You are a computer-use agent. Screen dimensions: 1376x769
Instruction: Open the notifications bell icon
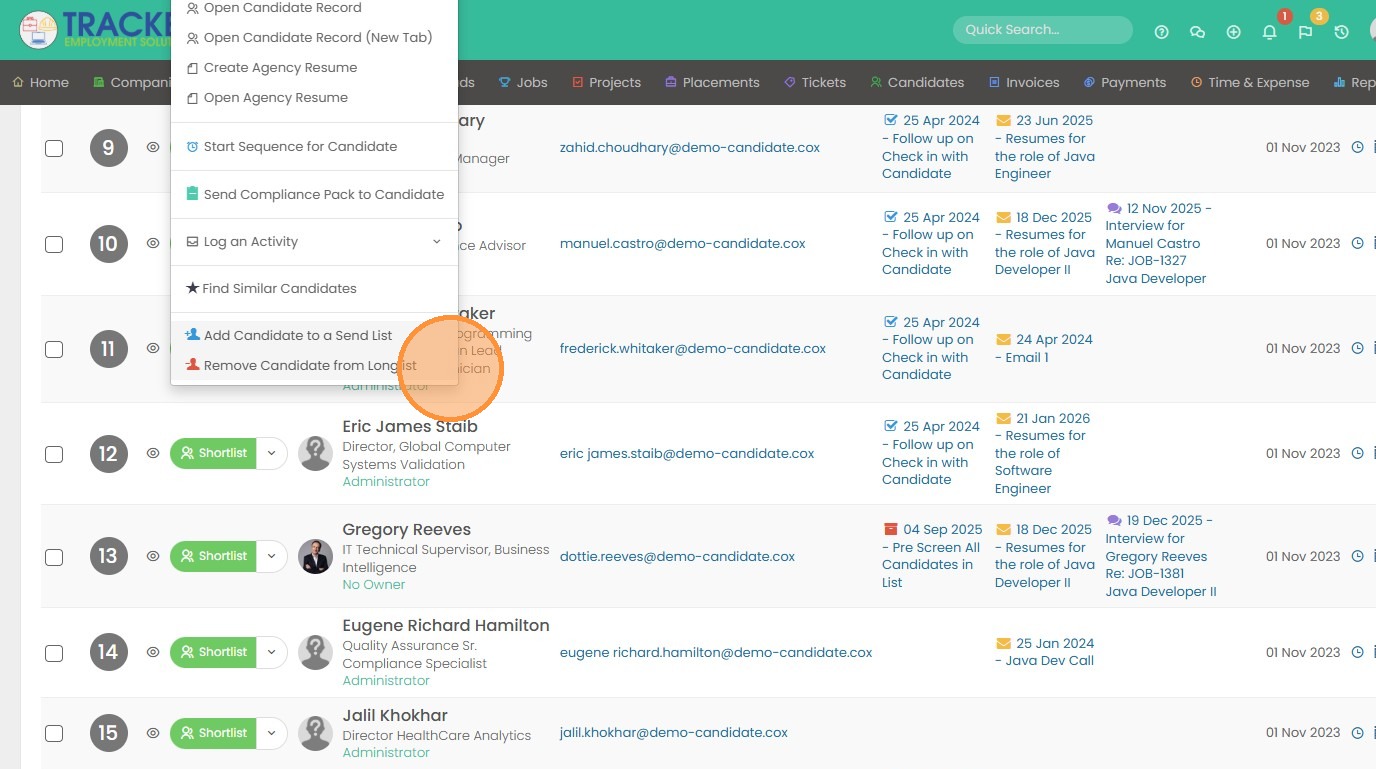click(1269, 32)
